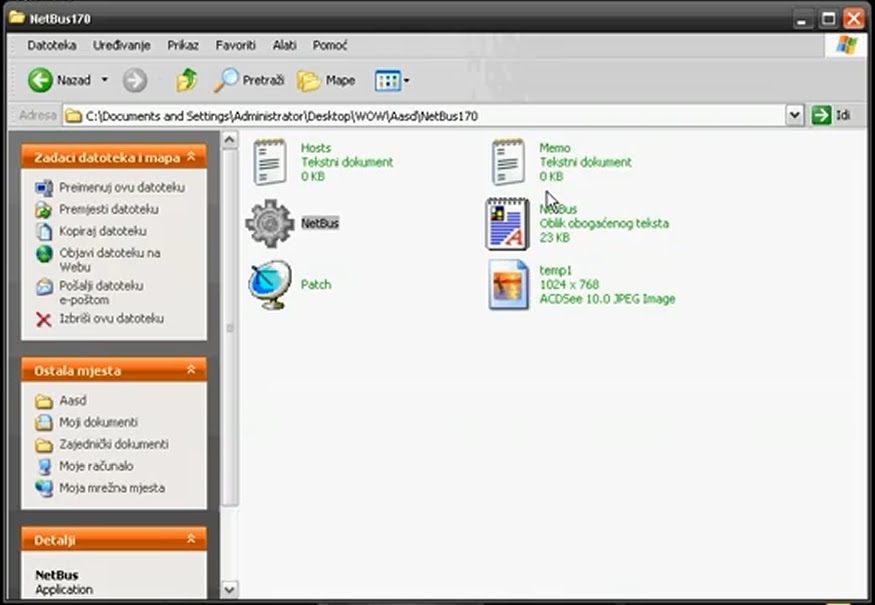Click the side pane scroll down arrow
The width and height of the screenshot is (875, 605).
pyautogui.click(x=229, y=589)
